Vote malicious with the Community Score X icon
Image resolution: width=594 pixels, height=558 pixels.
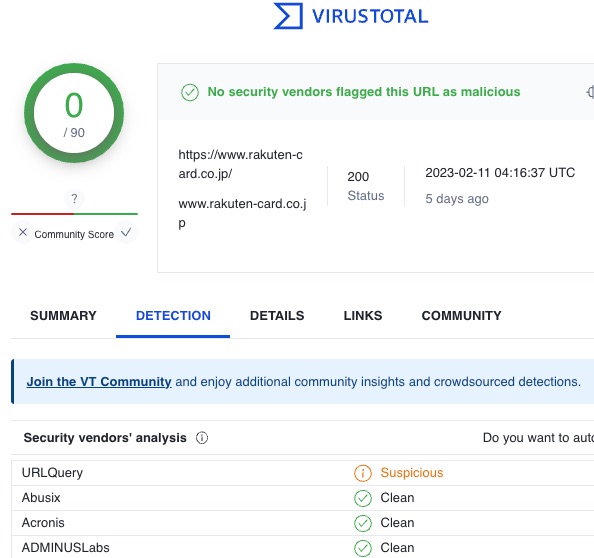point(23,232)
